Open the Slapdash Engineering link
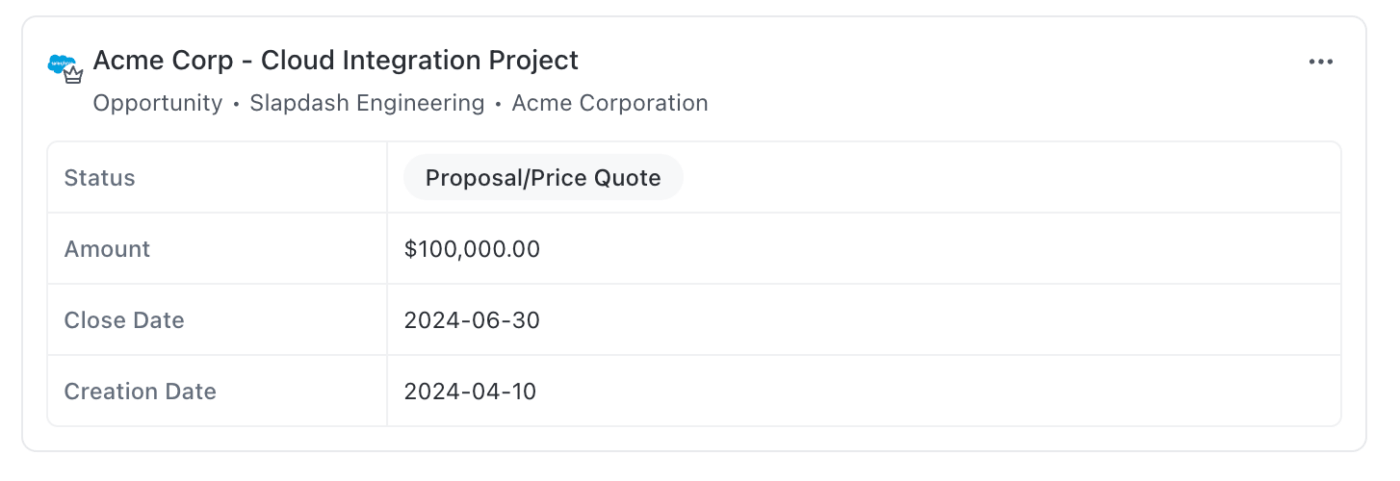The image size is (1400, 481). pos(367,103)
